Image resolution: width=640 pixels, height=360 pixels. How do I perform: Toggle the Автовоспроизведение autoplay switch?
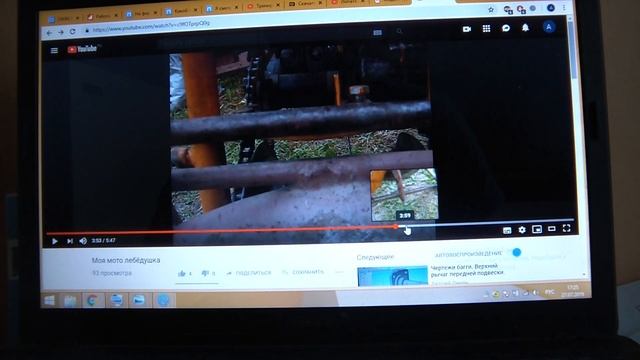(x=516, y=252)
